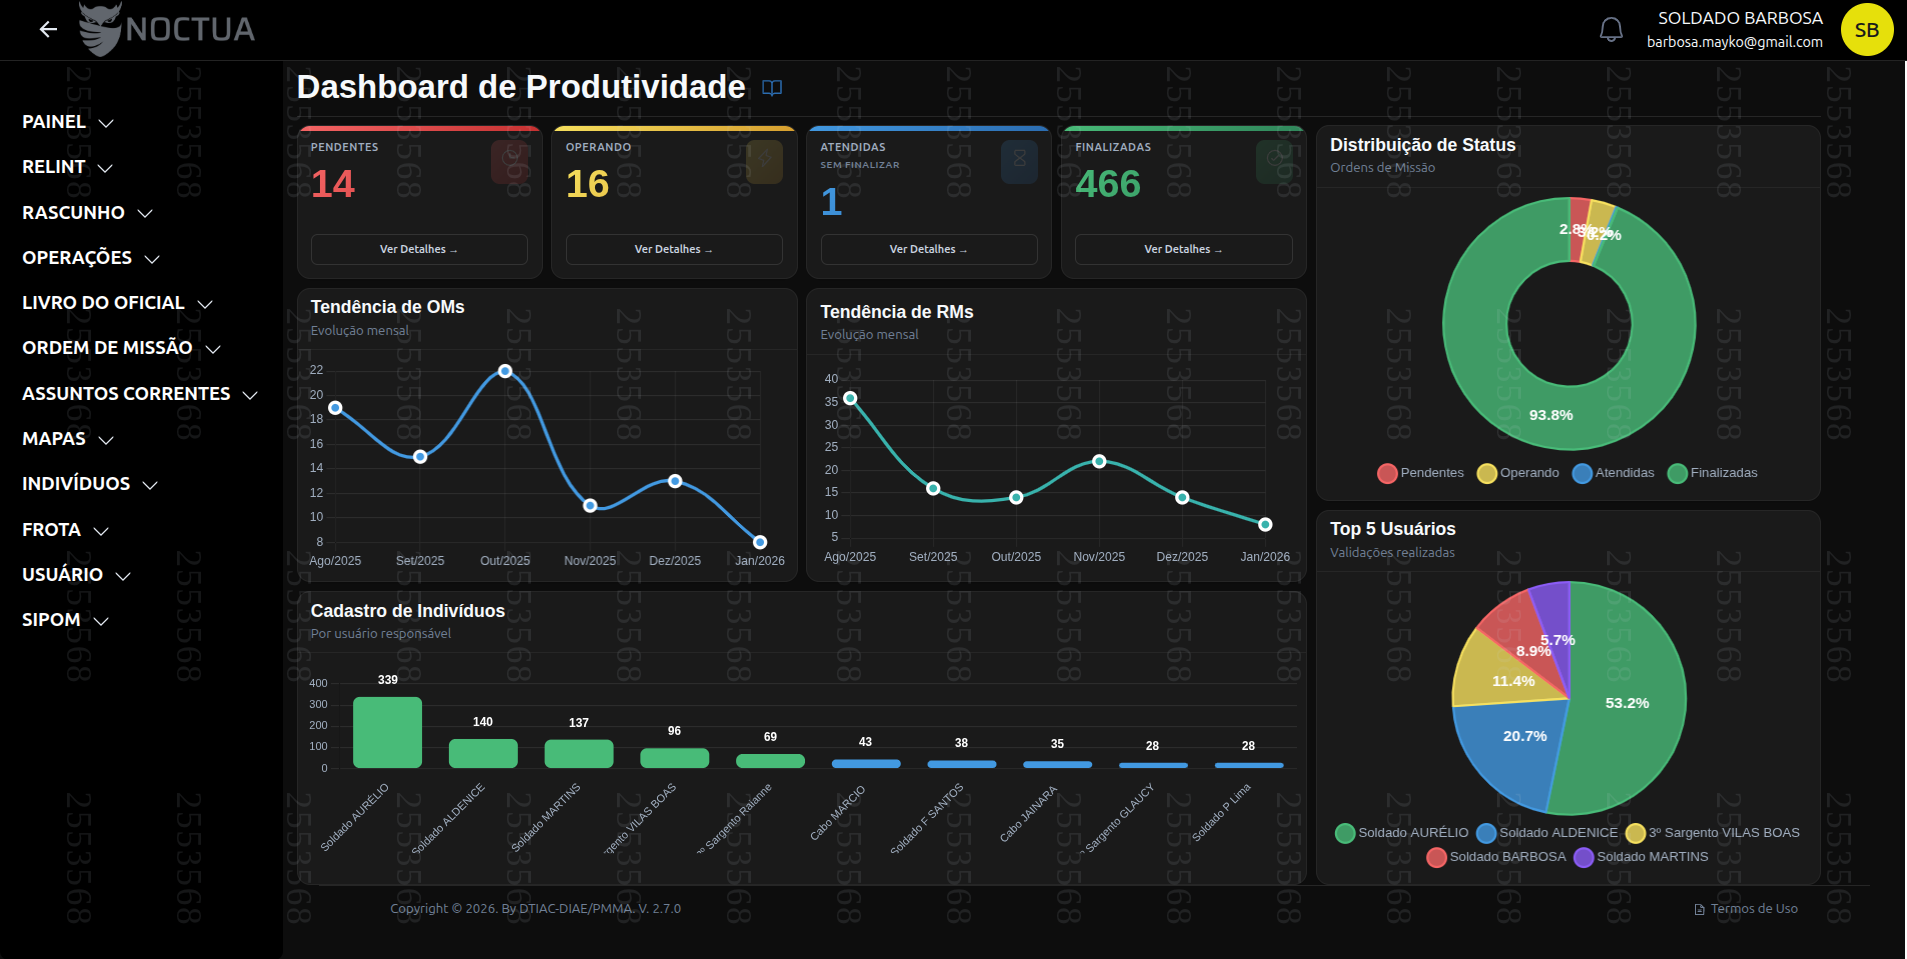Expand the LIVRO DO OFICIAL menu

[116, 303]
